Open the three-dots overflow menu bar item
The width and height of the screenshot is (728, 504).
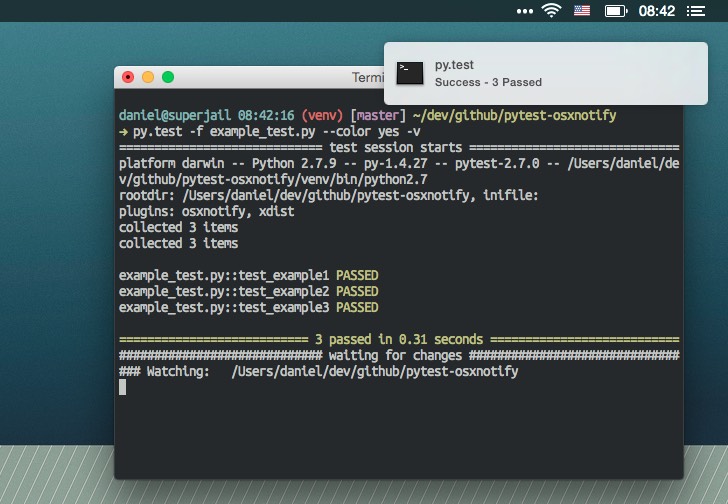525,11
